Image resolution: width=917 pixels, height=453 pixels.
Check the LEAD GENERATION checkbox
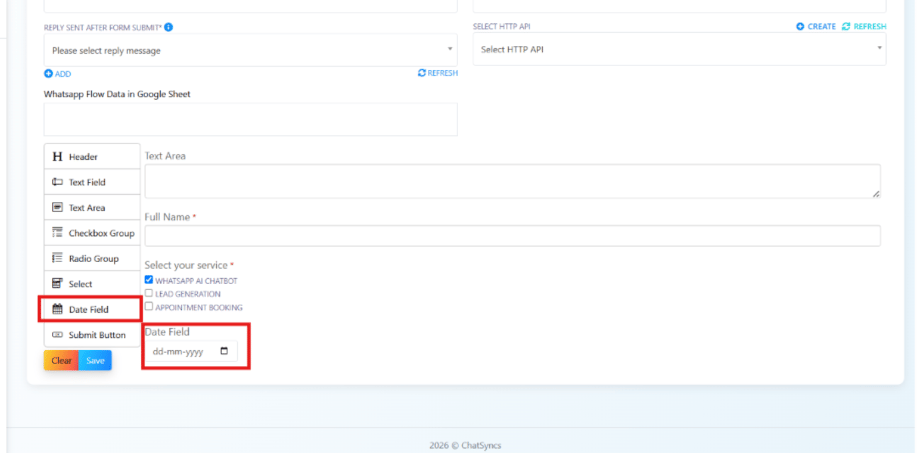(x=149, y=293)
